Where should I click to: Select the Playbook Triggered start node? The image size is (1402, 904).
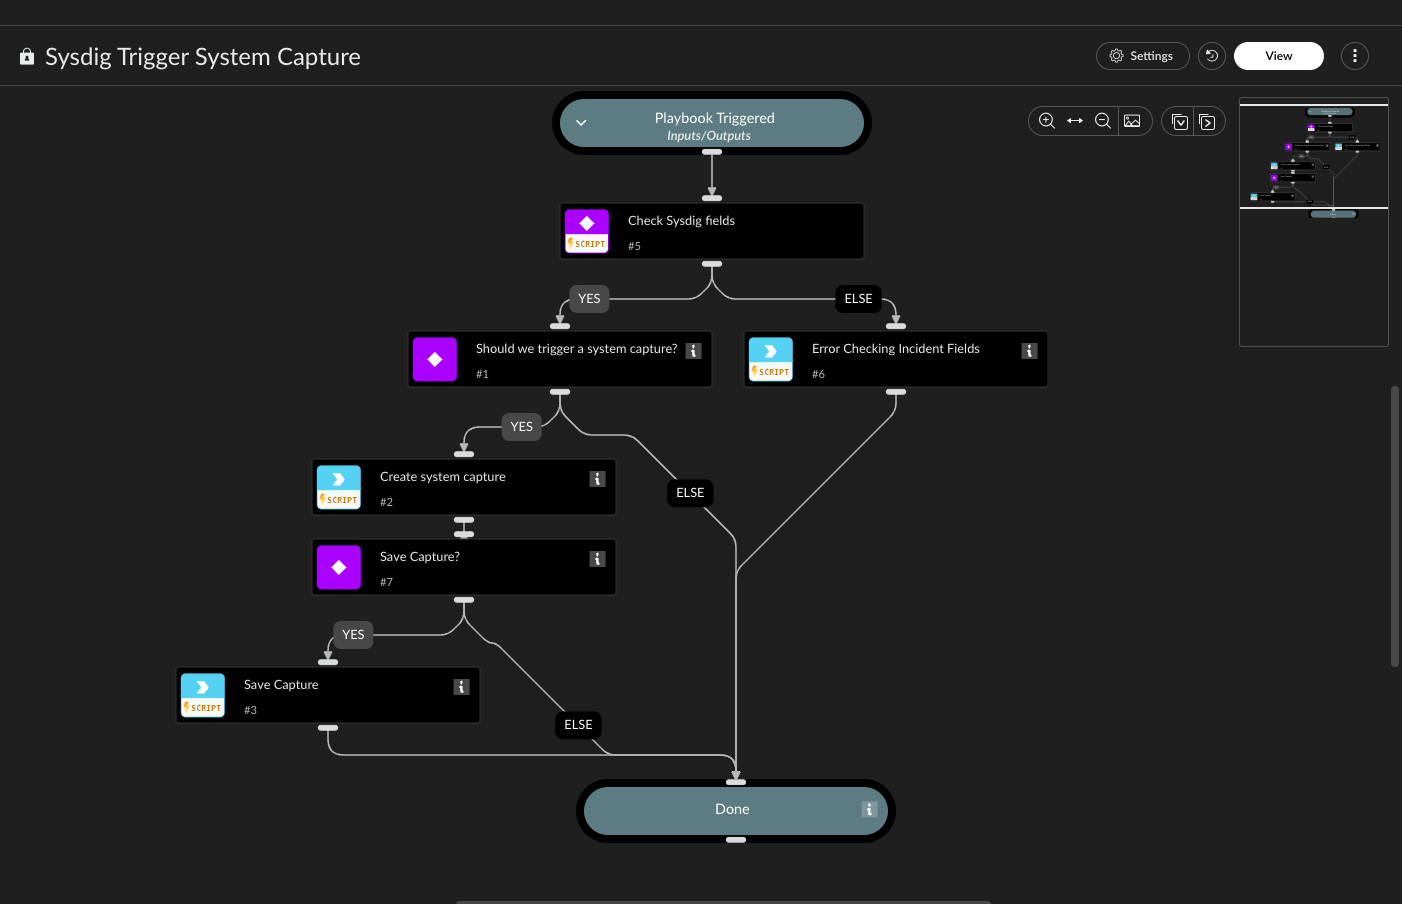point(712,123)
